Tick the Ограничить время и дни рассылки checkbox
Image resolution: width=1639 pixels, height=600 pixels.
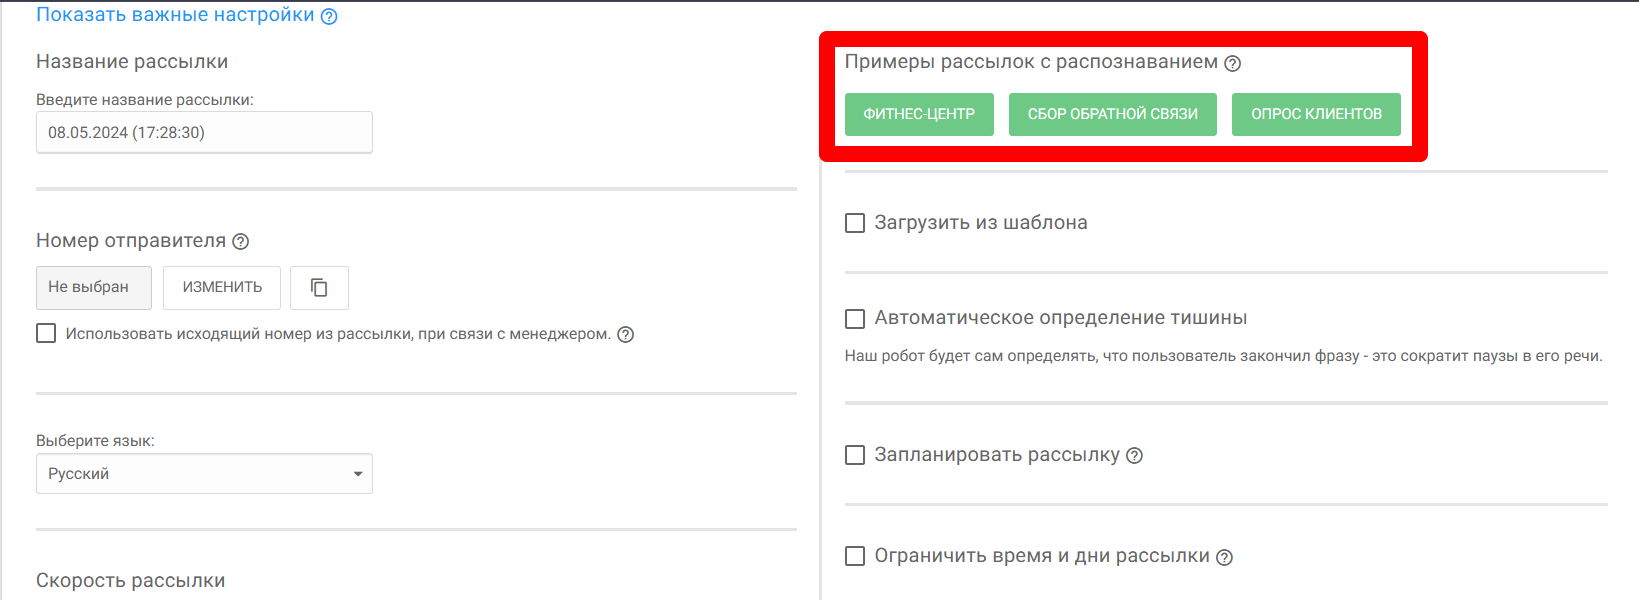(855, 556)
